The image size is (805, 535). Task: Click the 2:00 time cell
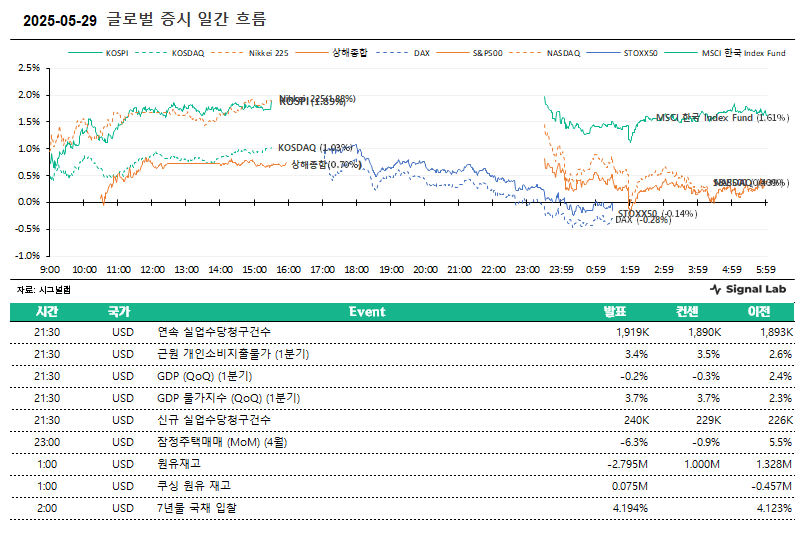[47, 508]
